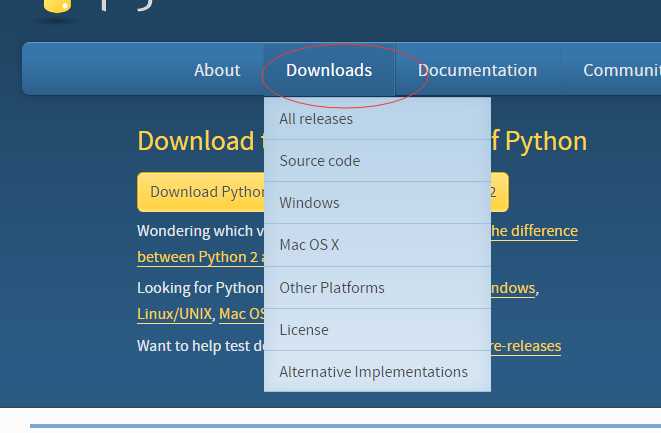
Task: Click the Python logo icon
Action: click(57, 8)
